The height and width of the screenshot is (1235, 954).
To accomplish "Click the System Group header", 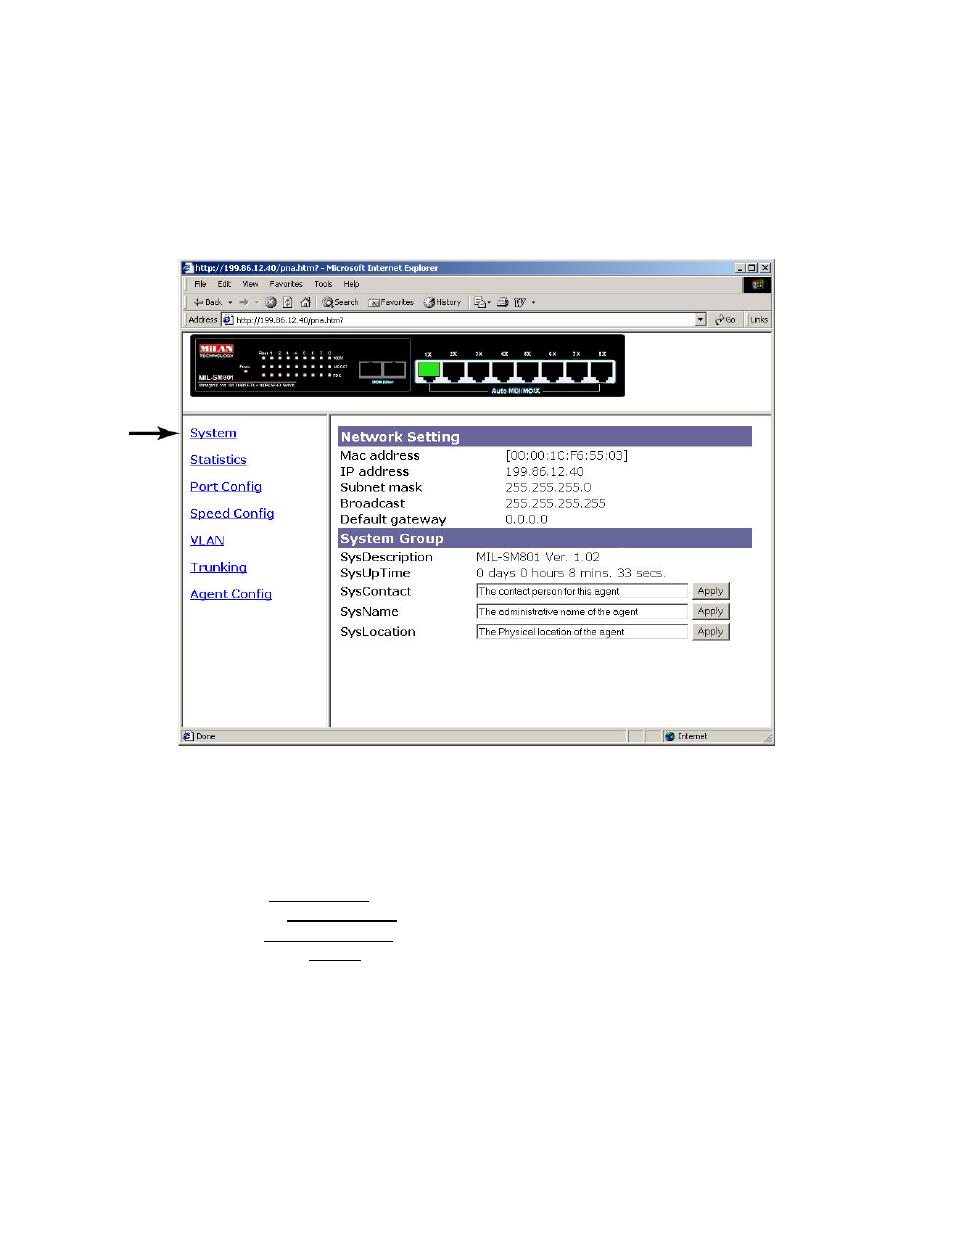I will pos(544,538).
